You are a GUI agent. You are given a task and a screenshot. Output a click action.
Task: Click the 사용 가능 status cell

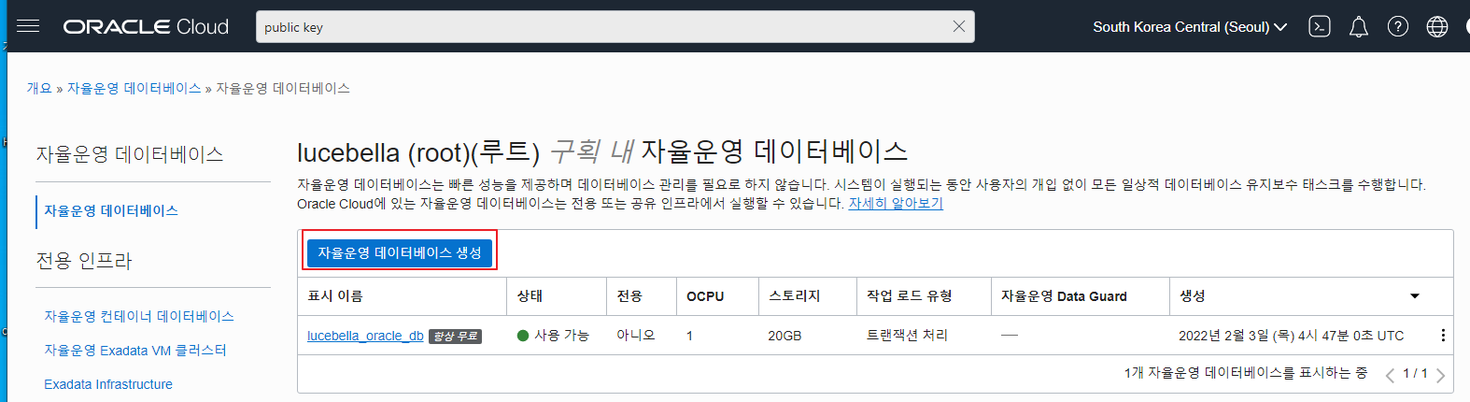pyautogui.click(x=554, y=336)
